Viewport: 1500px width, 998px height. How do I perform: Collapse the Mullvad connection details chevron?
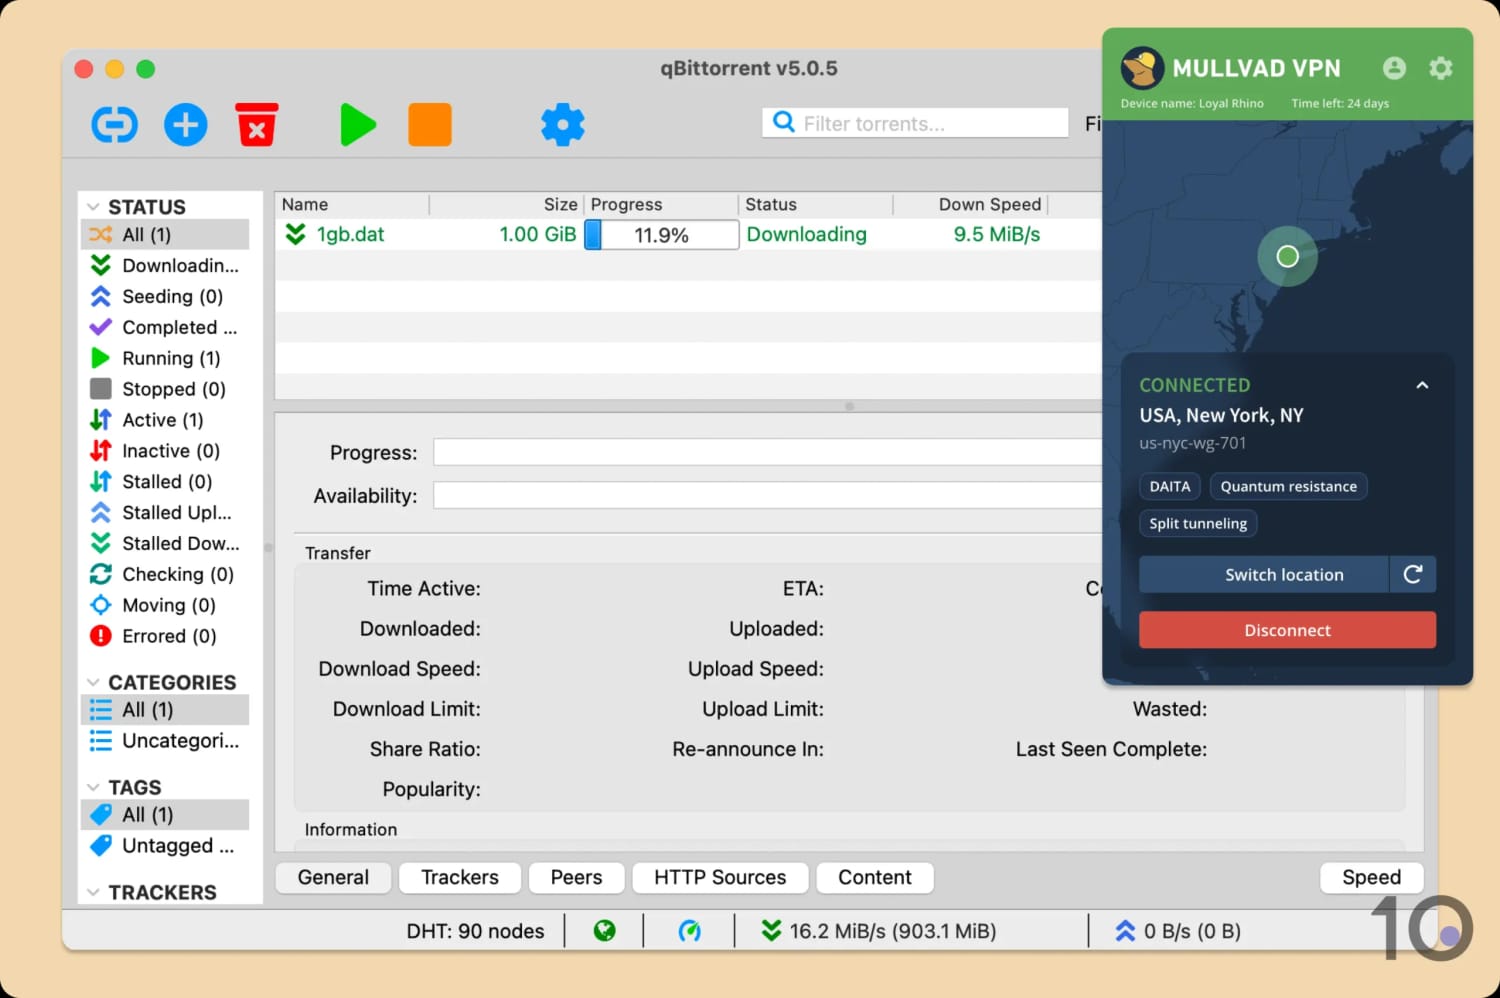pos(1422,385)
